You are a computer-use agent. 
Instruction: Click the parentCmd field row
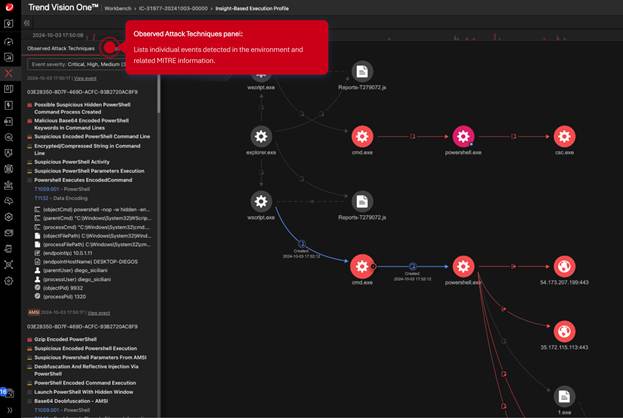[92, 219]
